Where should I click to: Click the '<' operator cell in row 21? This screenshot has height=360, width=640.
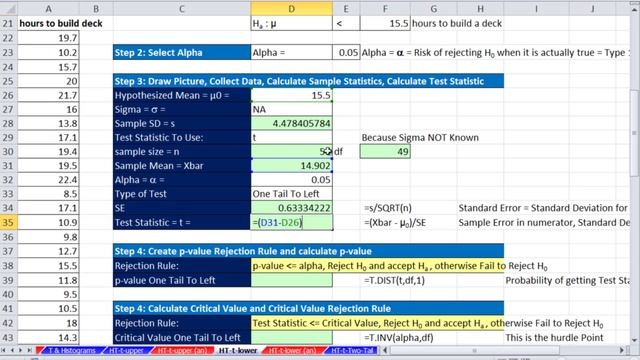tap(346, 23)
